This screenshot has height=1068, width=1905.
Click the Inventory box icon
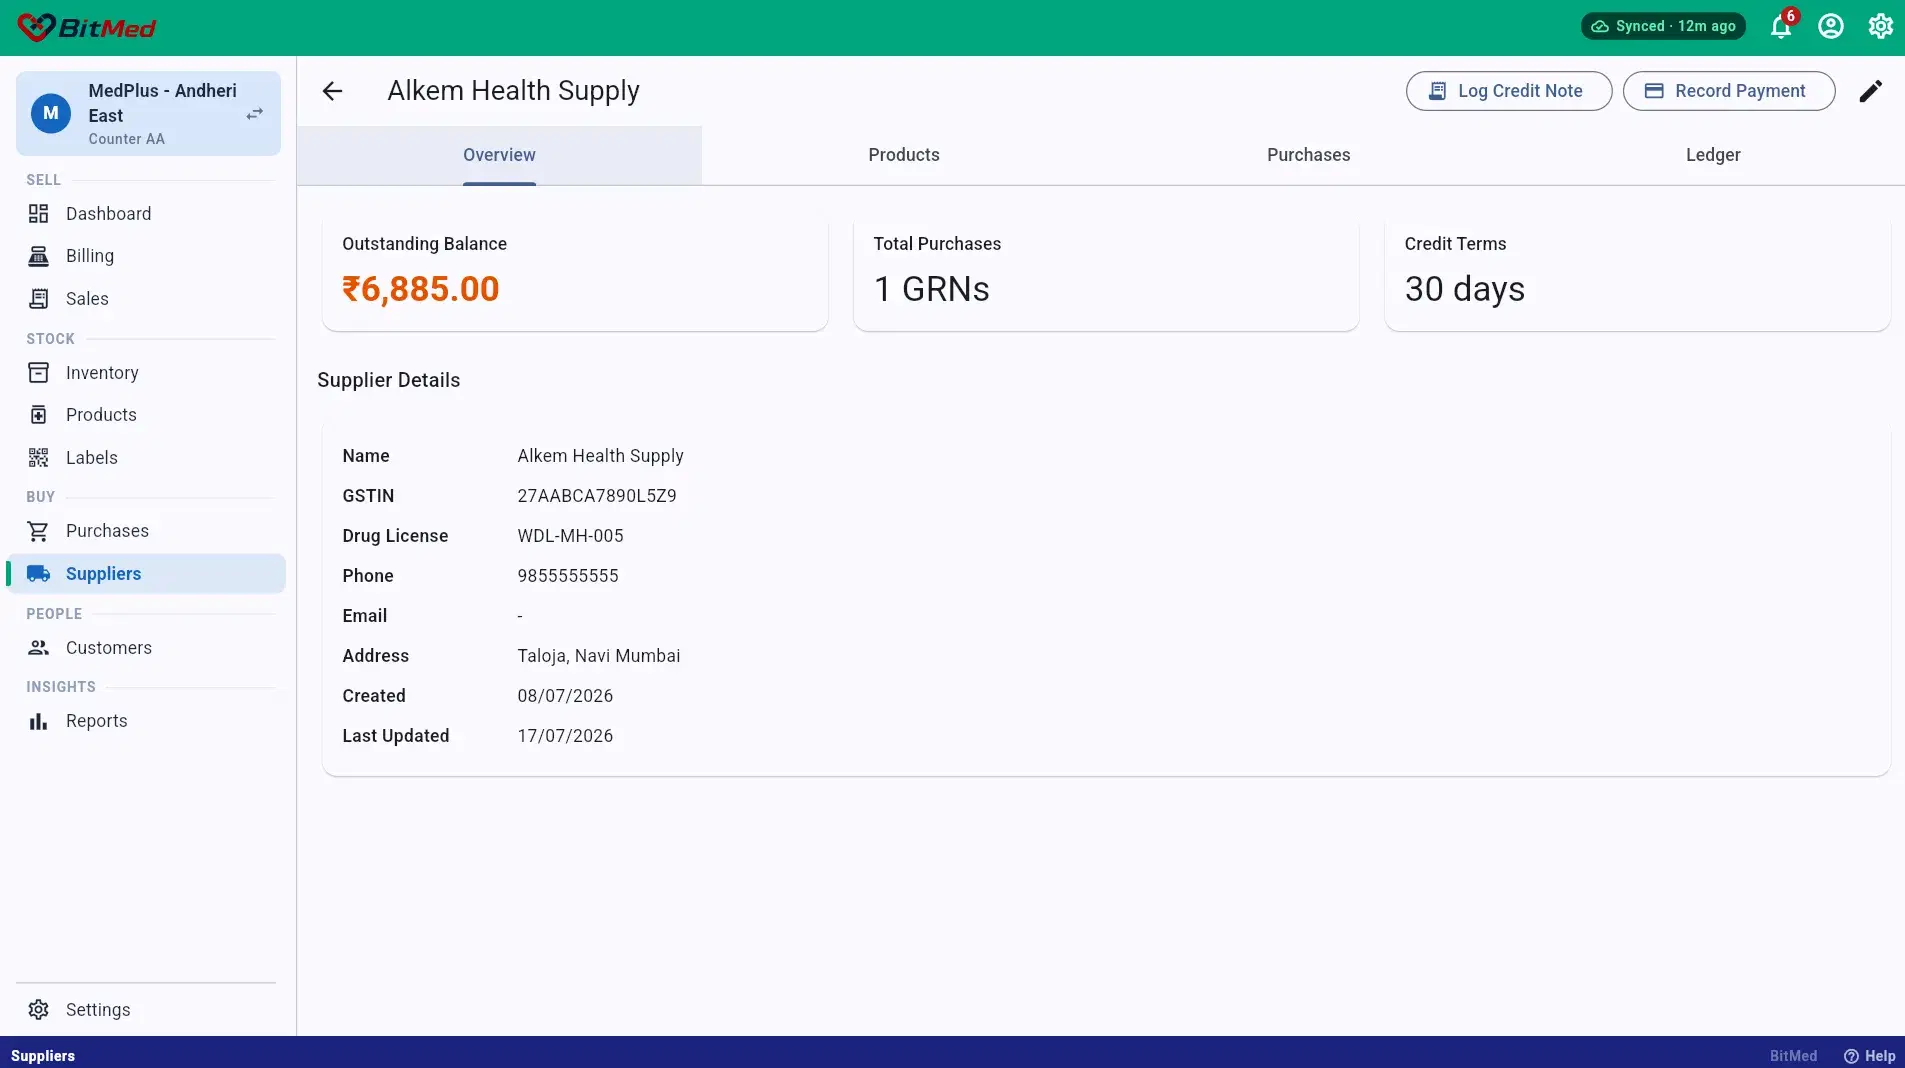[x=38, y=373]
